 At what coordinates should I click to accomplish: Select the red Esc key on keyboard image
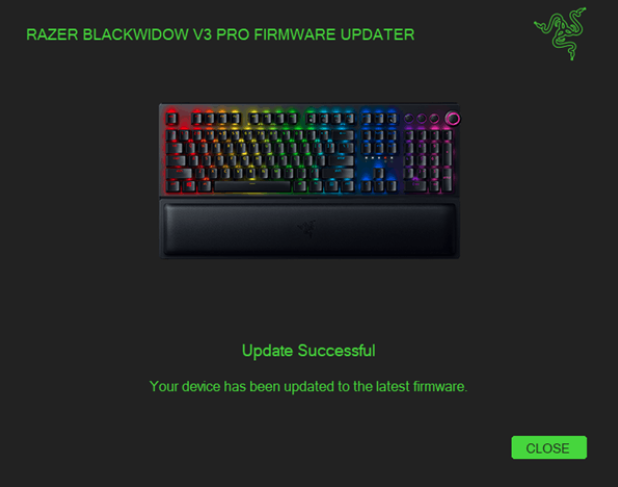pos(171,118)
